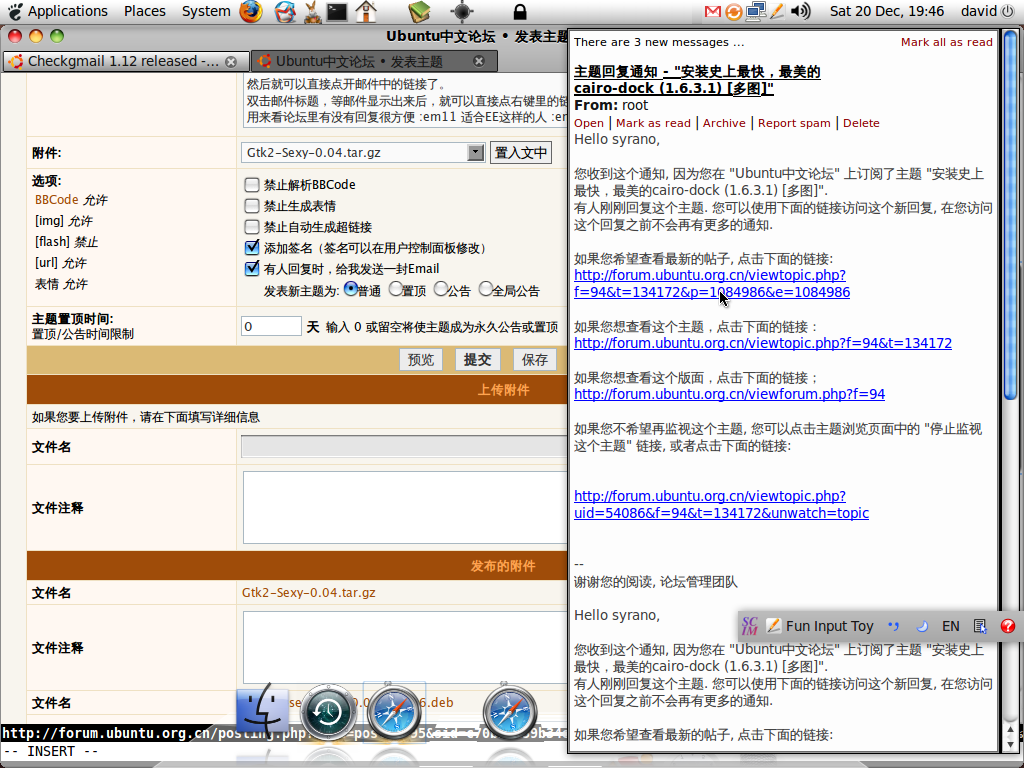Click EN language selector on SCIM toolbar
This screenshot has height=768, width=1024.
[x=950, y=626]
